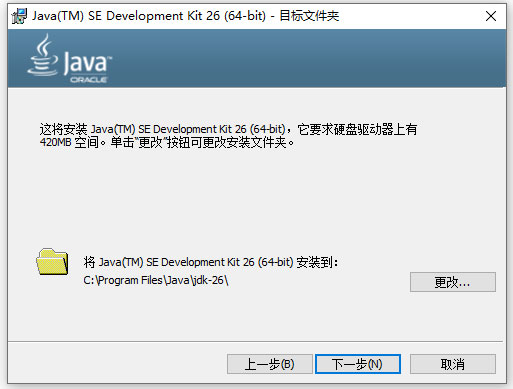513x389 pixels.
Task: Click the yellow folder icon
Action: tap(52, 262)
